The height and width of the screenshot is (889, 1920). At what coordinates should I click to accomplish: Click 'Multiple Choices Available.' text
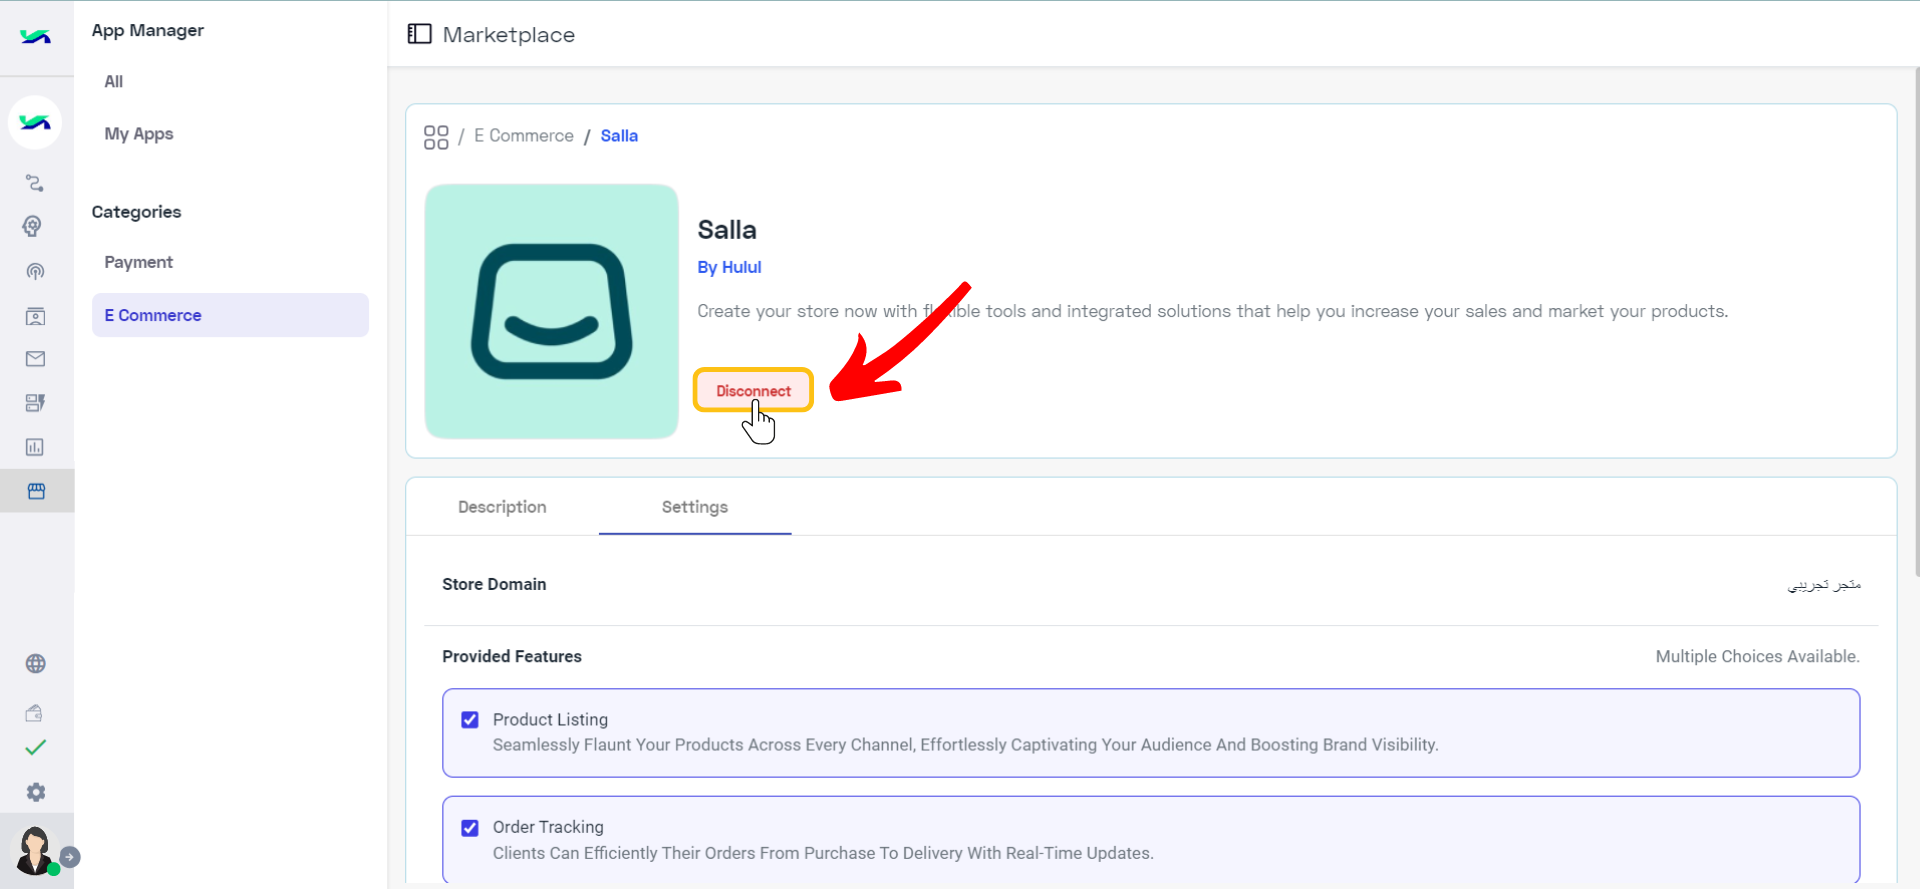click(x=1757, y=656)
